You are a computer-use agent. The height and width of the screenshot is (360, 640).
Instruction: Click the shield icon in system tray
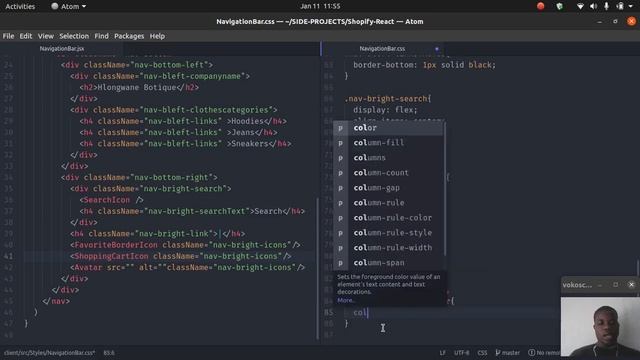pos(560,6)
